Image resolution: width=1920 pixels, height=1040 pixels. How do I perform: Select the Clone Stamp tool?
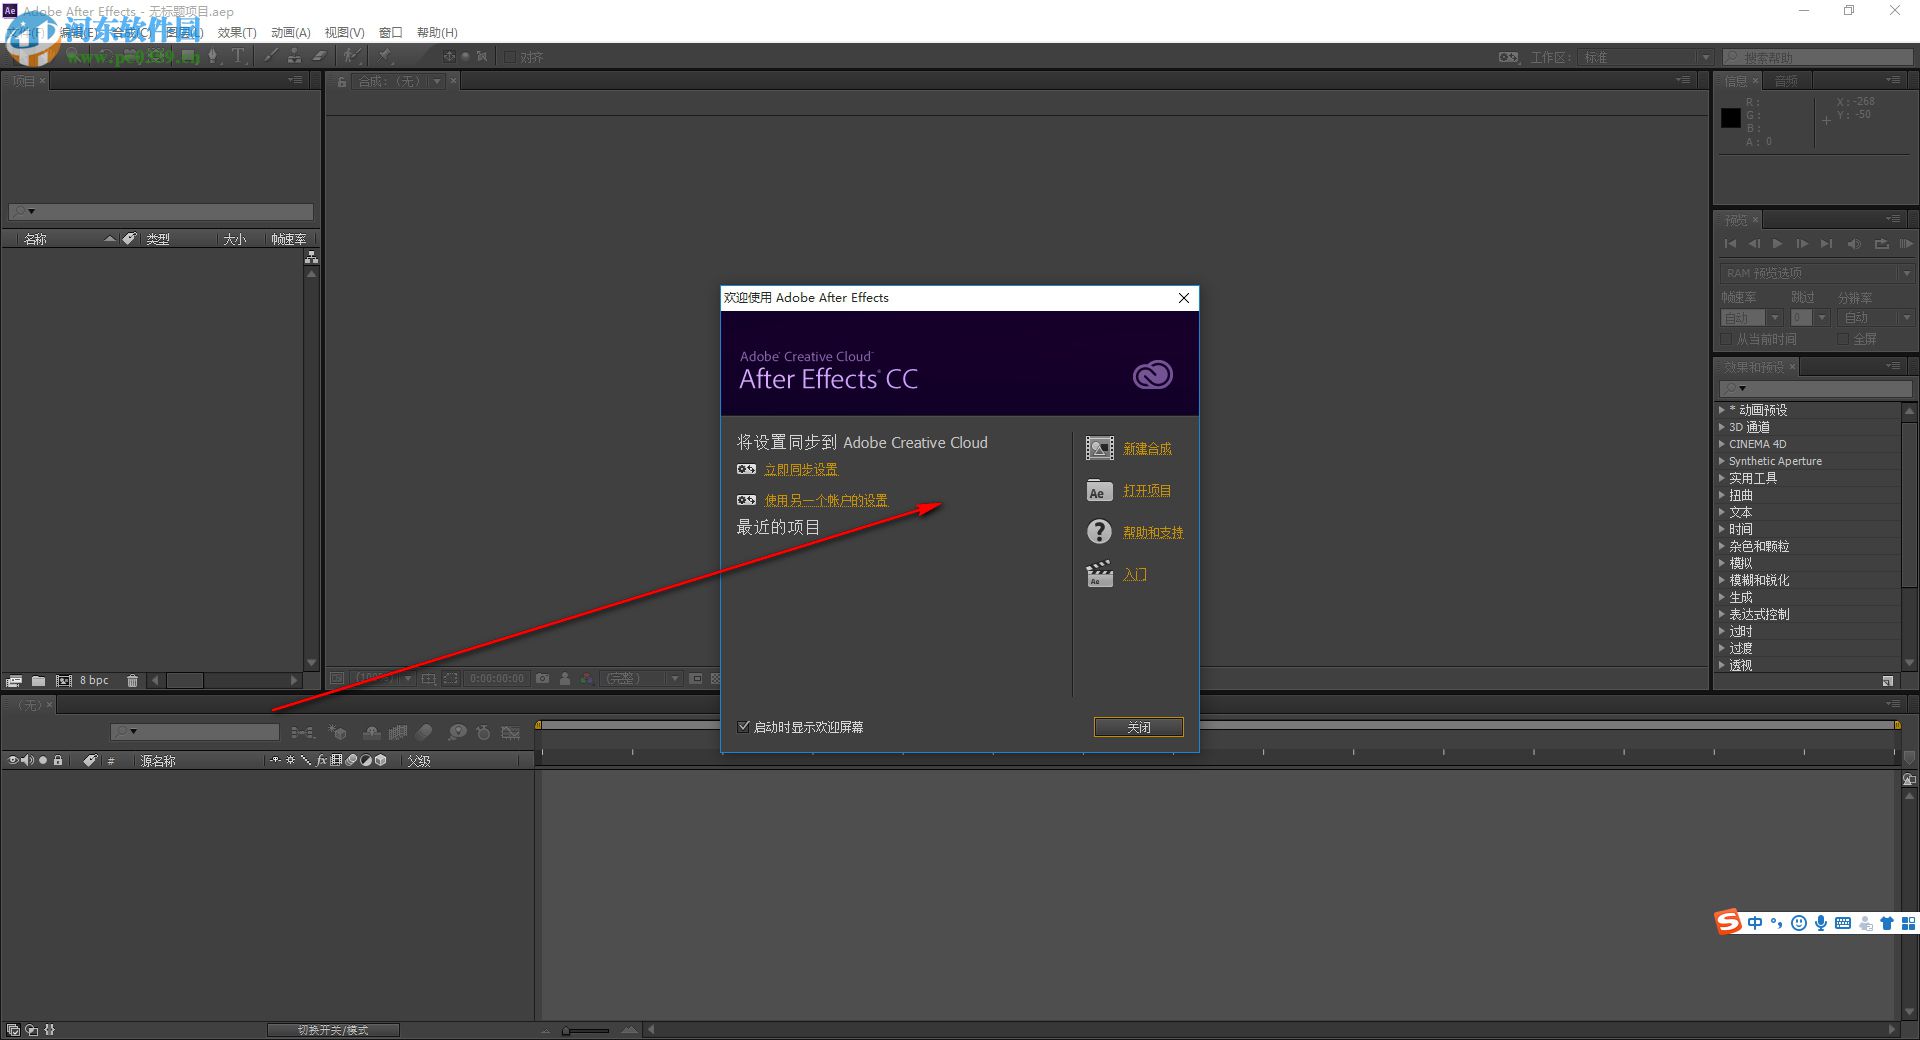(295, 56)
